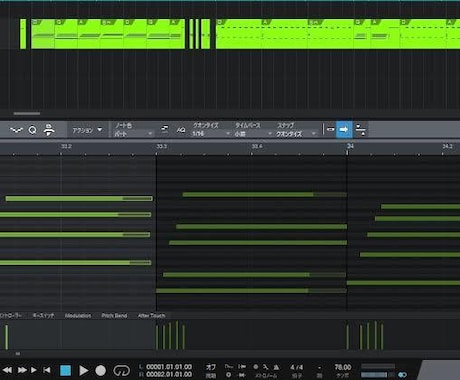
Task: Click the ruler at position 33.3
Action: 162,147
